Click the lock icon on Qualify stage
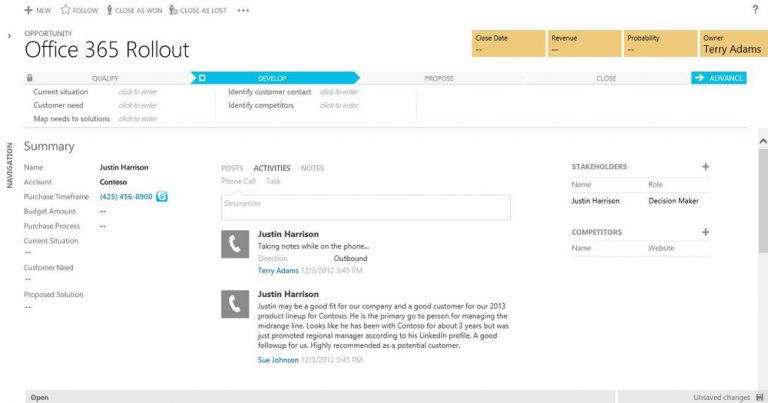Screen dimensions: 768x403 30,78
